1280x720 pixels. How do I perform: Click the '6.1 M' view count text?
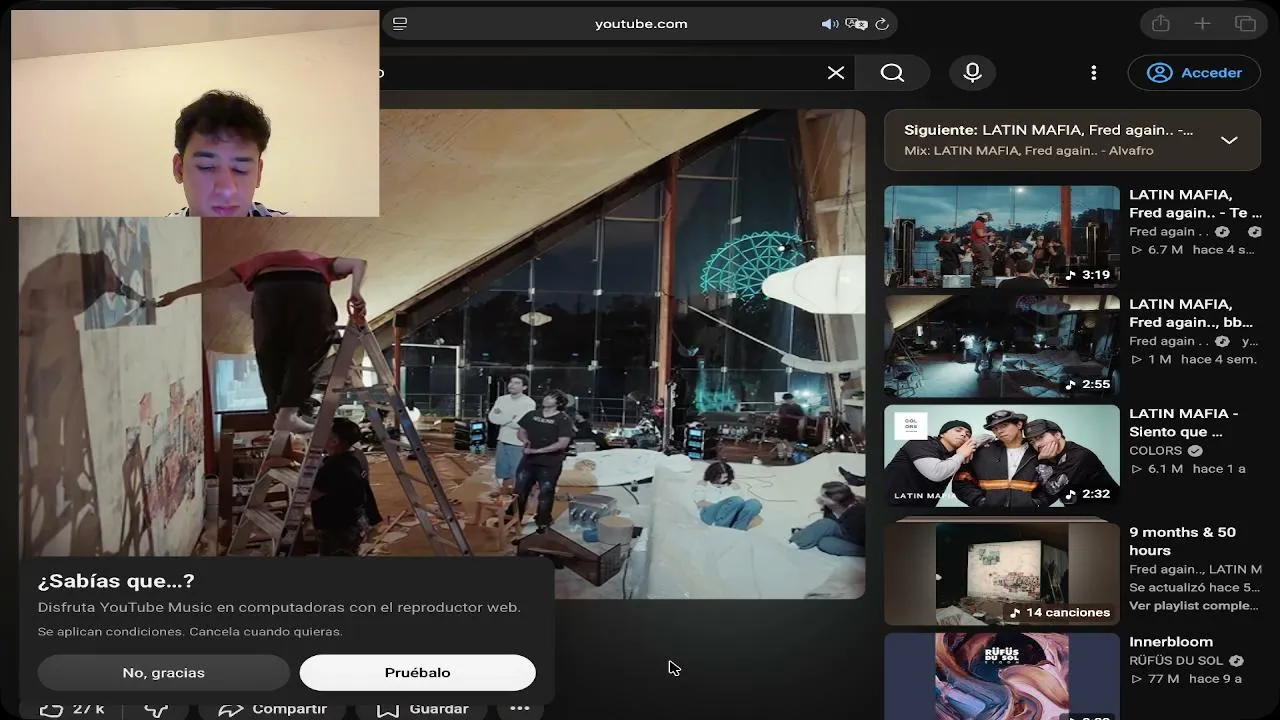(1164, 469)
